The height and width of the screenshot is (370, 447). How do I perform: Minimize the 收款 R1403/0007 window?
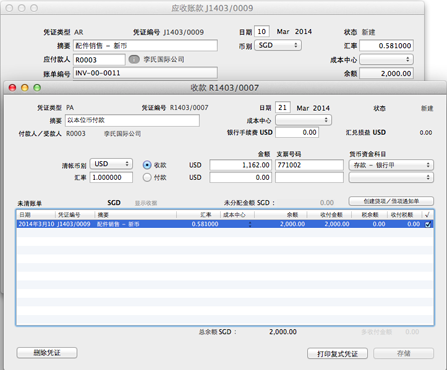(x=25, y=88)
